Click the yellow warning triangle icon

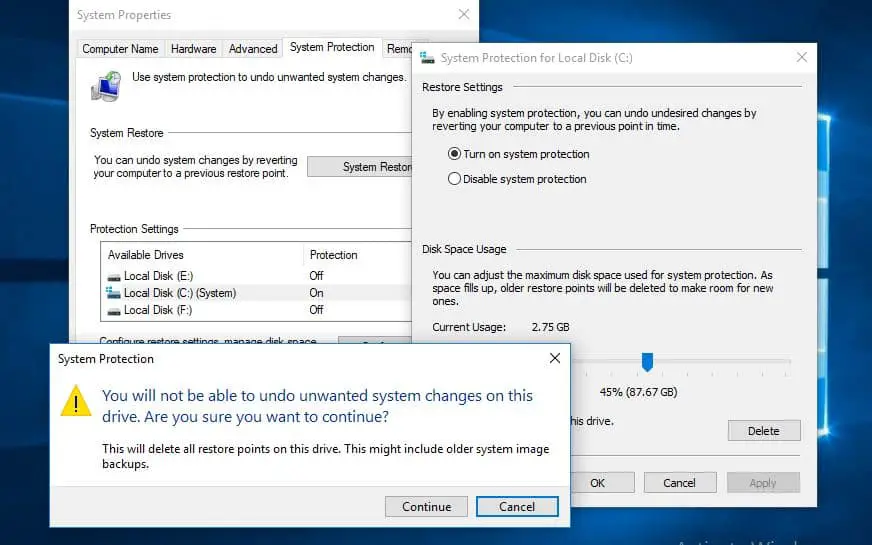pyautogui.click(x=76, y=402)
